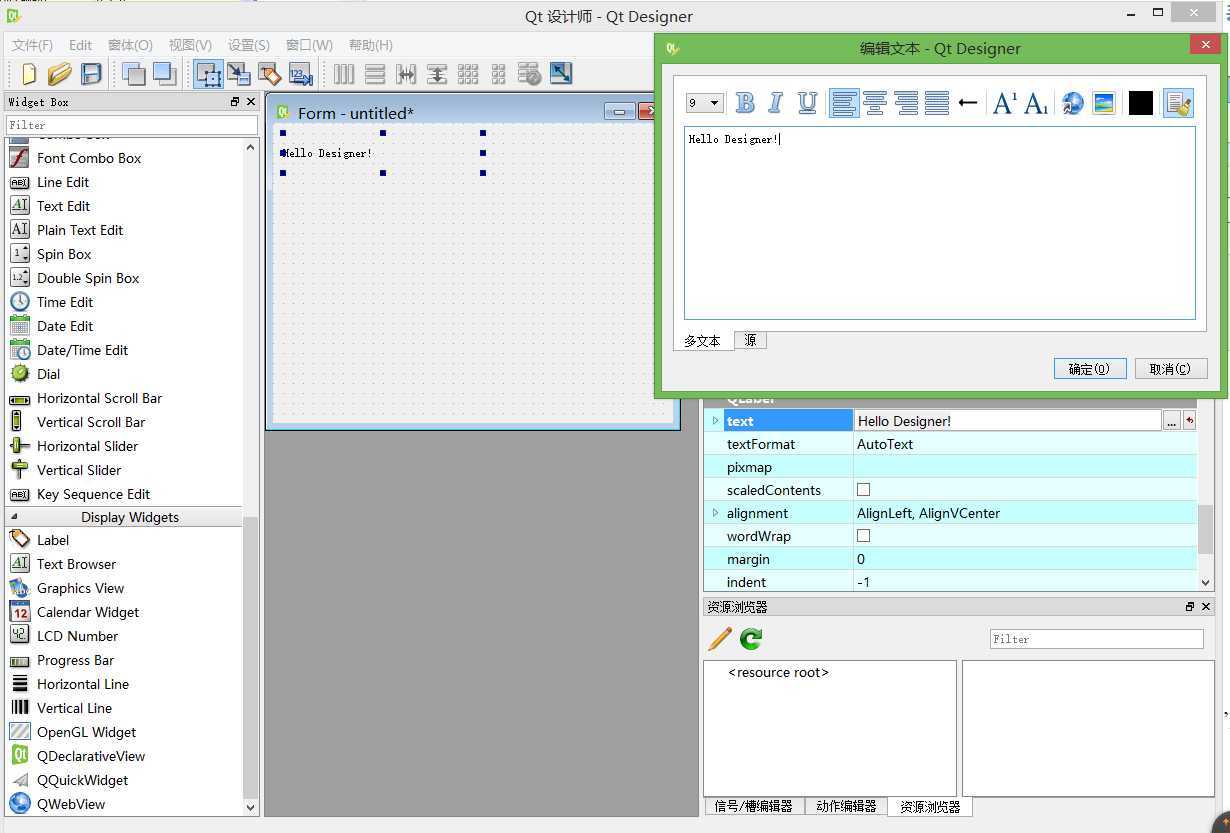1230x833 pixels.
Task: Click the Widget Box Filter field
Action: point(132,125)
